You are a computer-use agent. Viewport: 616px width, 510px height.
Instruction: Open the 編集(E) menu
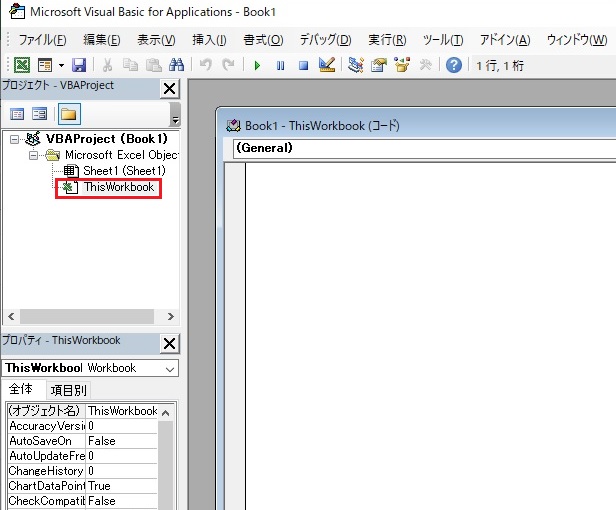pos(102,40)
